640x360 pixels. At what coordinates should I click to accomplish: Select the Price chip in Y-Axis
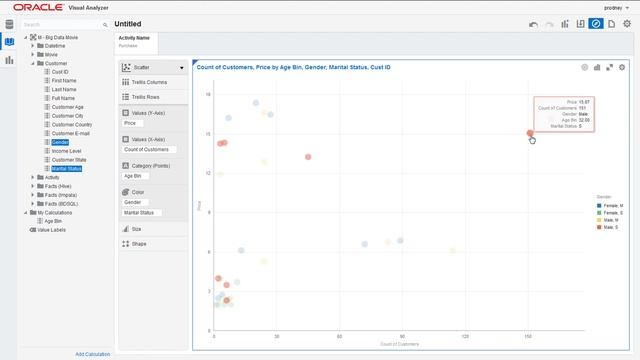[133, 123]
